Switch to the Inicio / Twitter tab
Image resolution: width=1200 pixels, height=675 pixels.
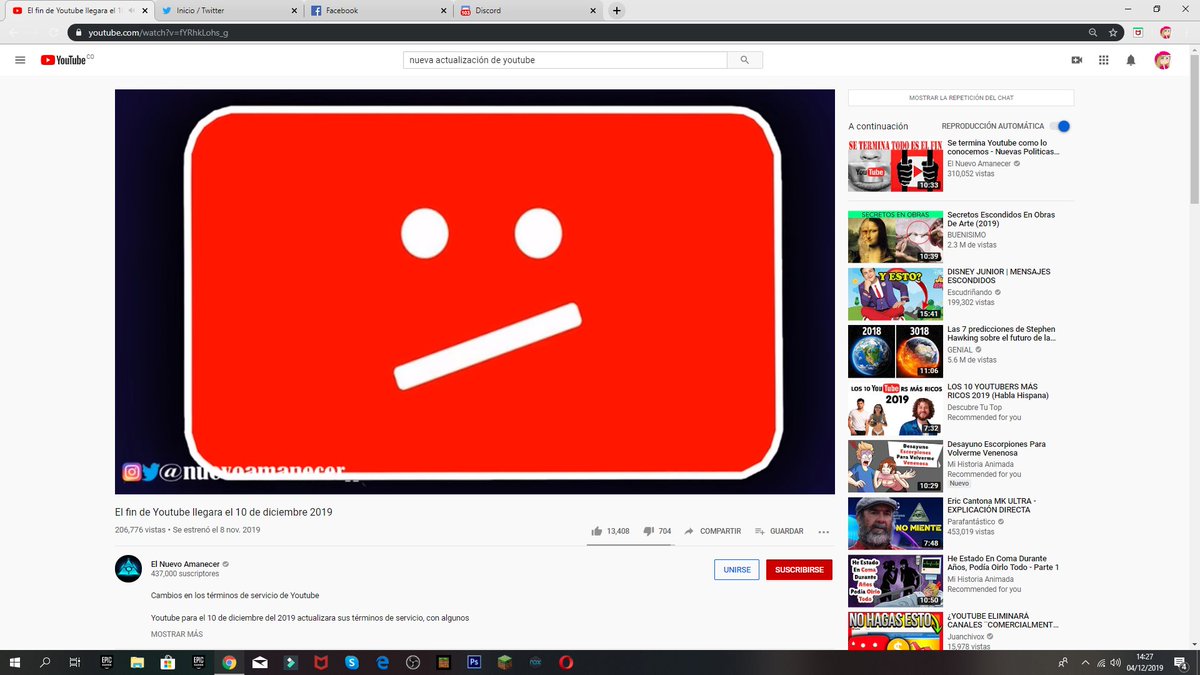[x=229, y=11]
